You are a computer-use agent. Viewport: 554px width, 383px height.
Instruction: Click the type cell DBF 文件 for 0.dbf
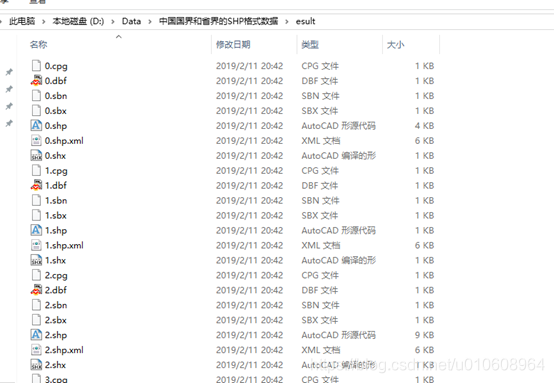[x=320, y=81]
